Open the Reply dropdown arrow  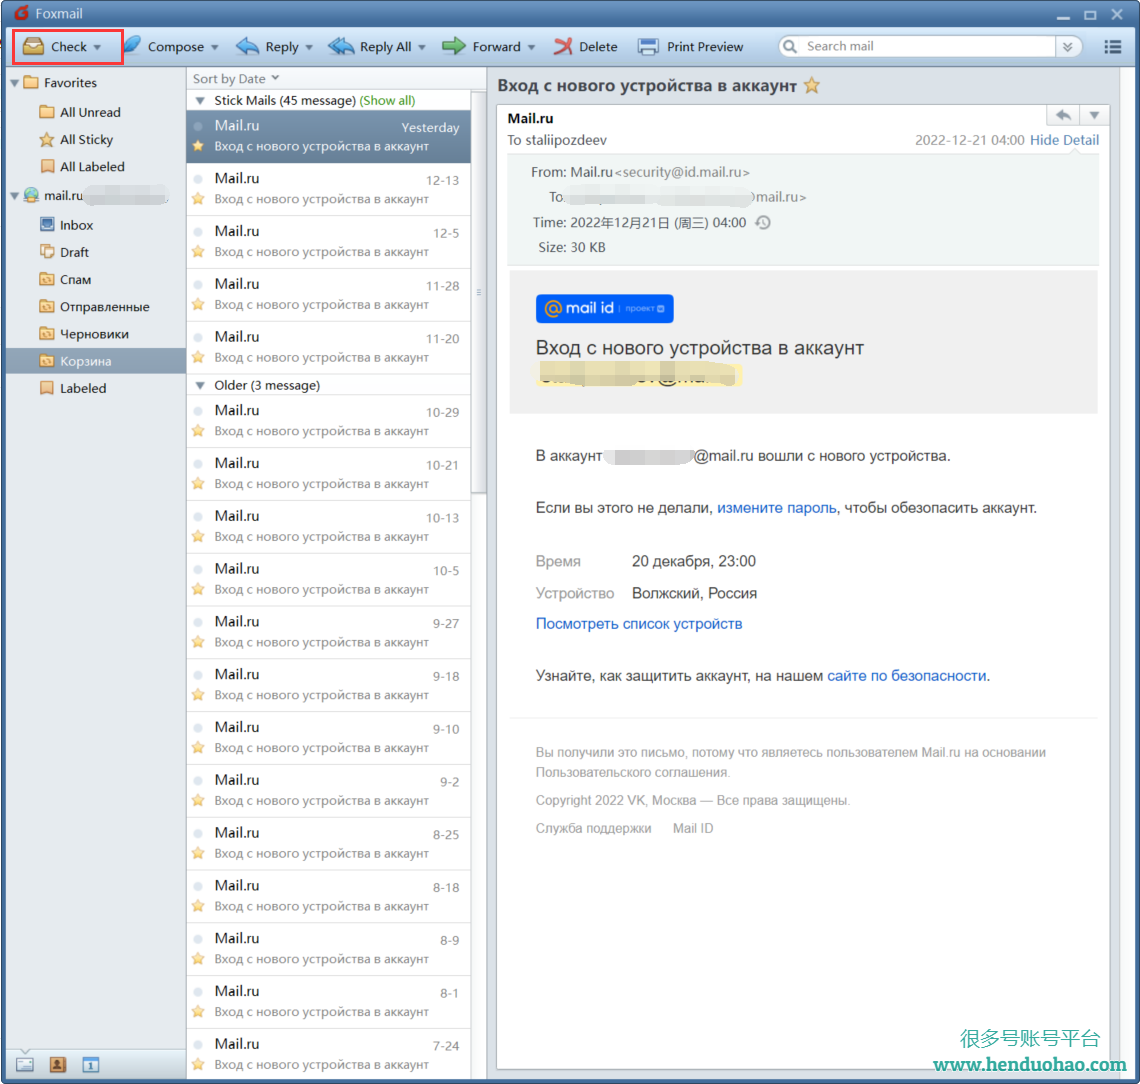[309, 47]
